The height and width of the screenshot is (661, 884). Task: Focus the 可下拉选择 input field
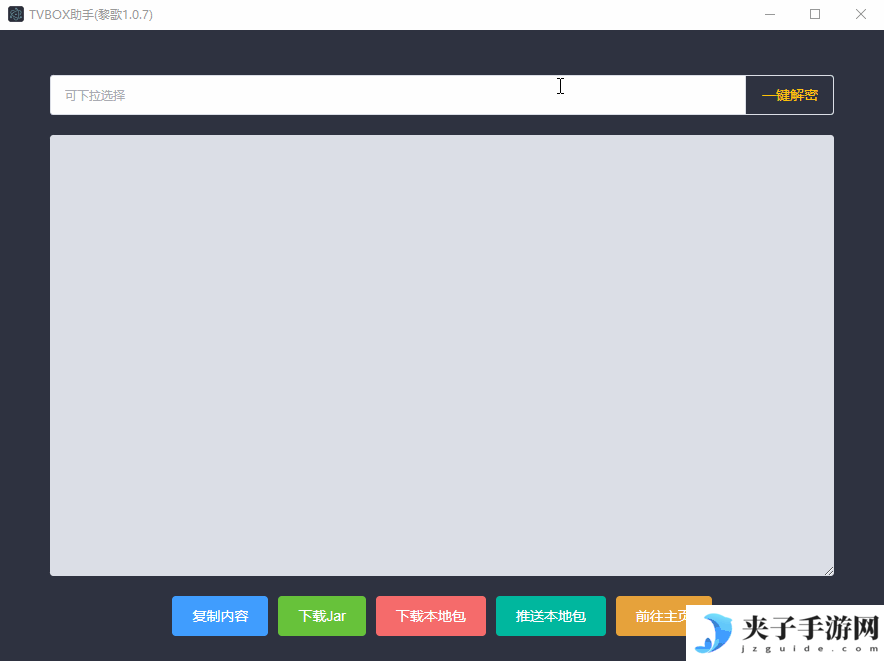click(398, 95)
